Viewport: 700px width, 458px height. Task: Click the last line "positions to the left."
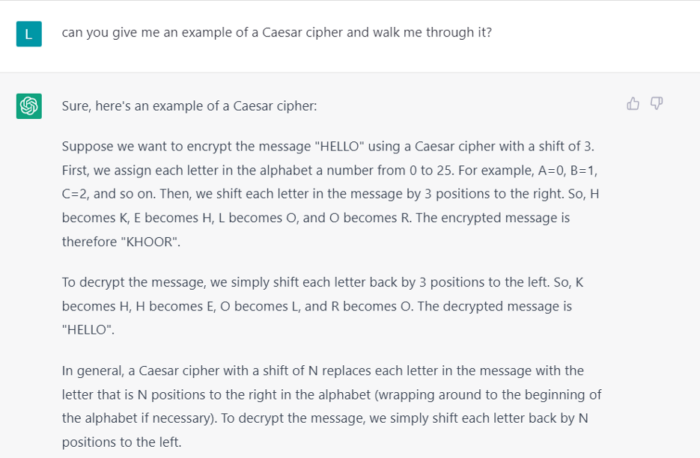tap(128, 439)
